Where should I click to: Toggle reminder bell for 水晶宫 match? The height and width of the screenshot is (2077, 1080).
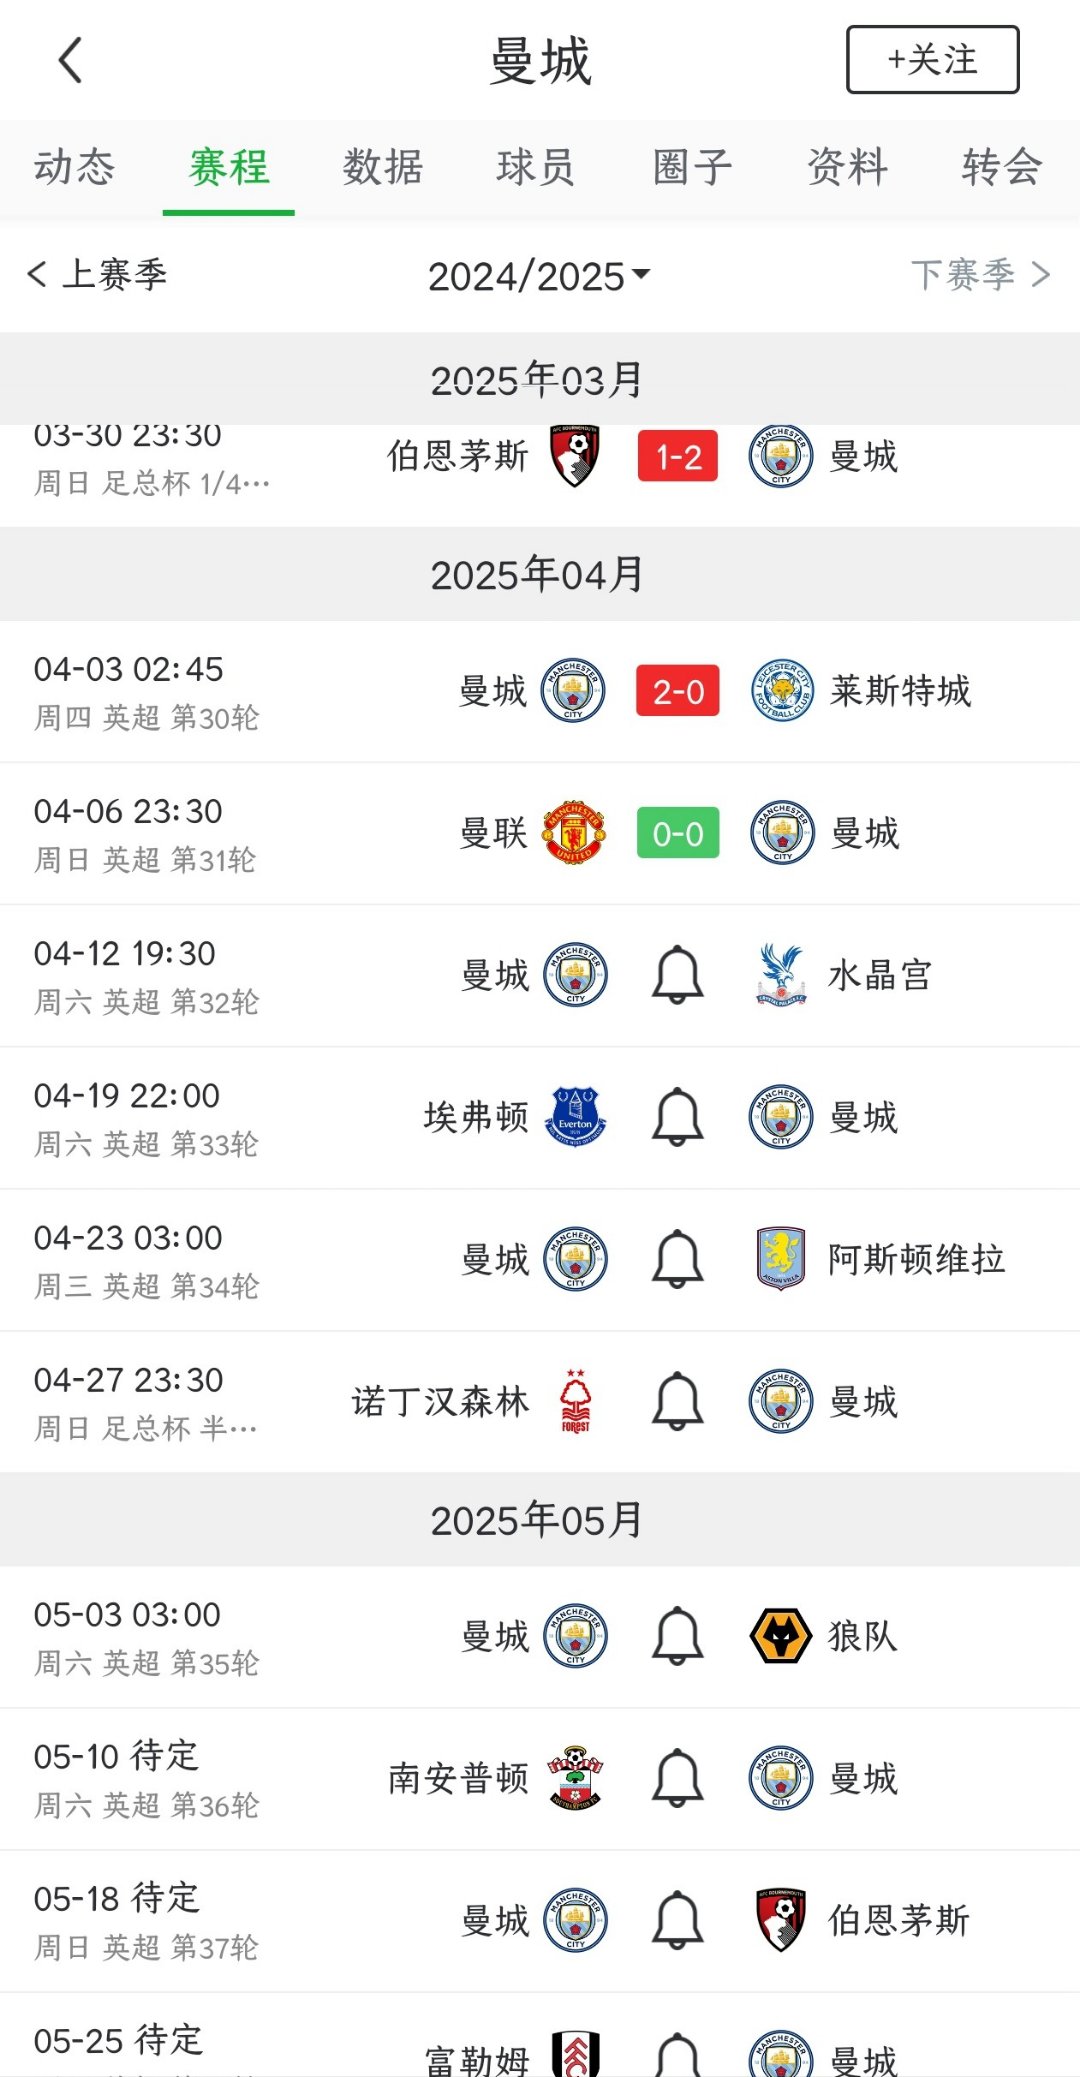tap(678, 975)
